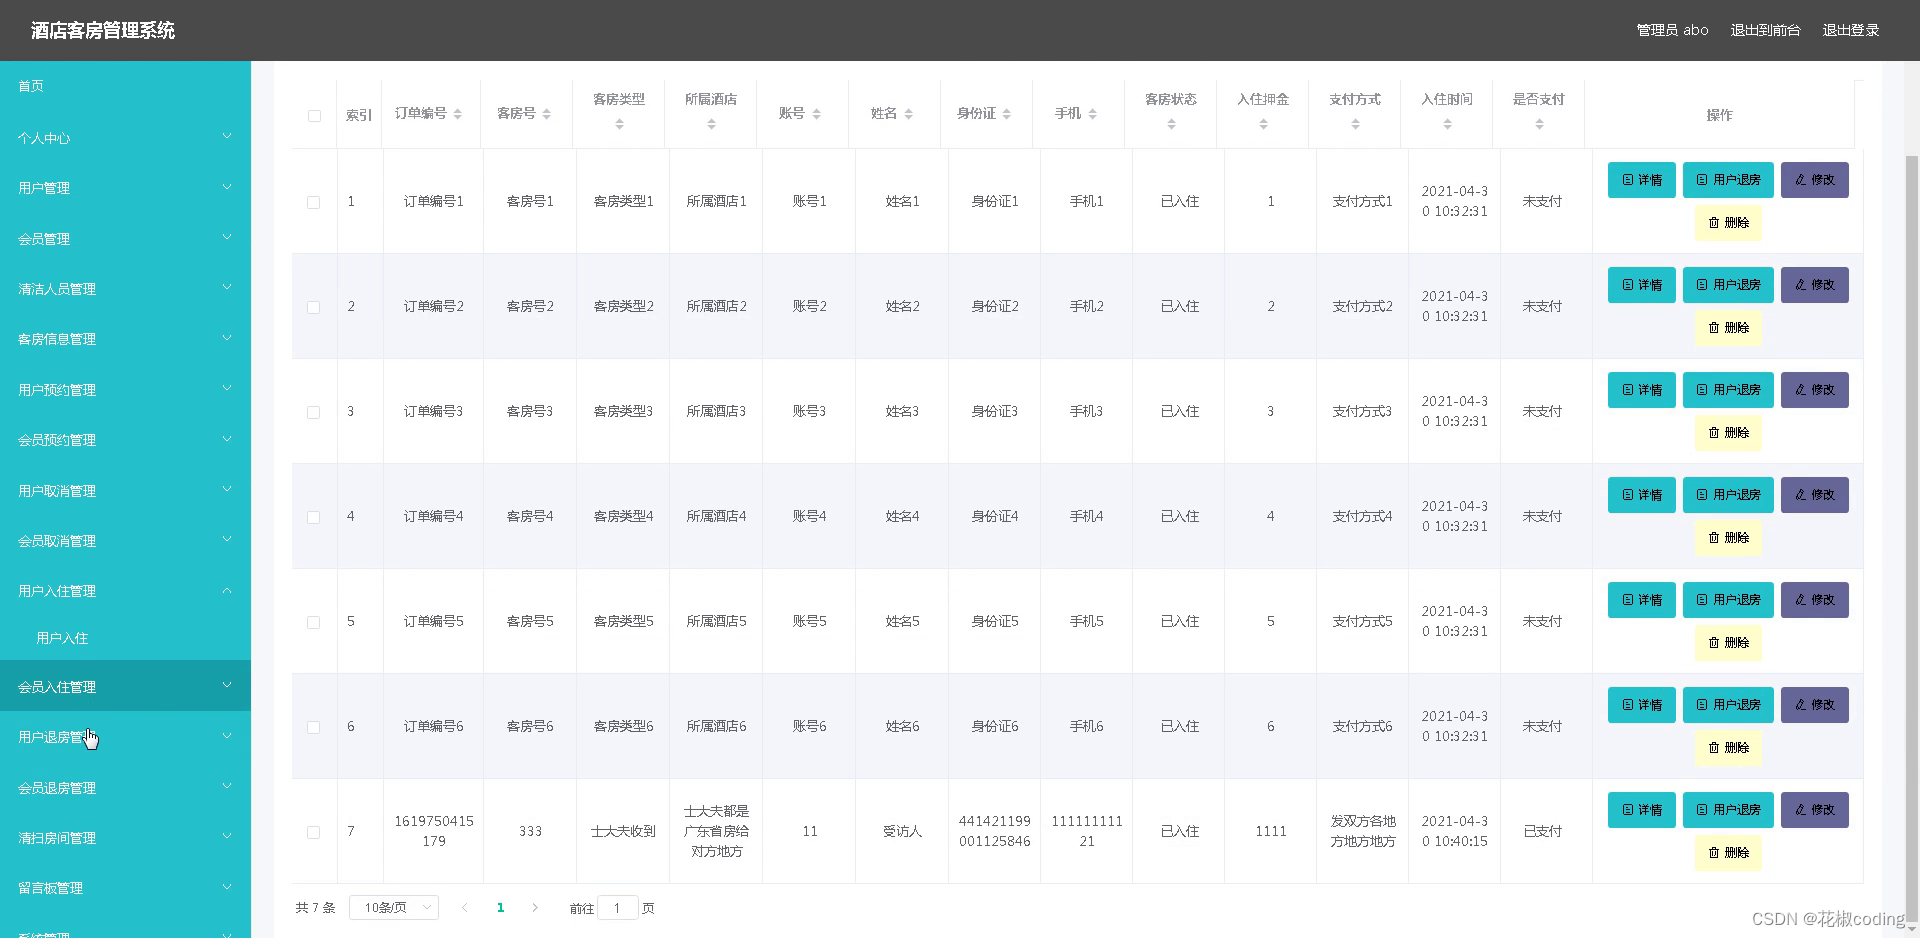Click the 支付方式3 cell
The image size is (1920, 938).
(1362, 411)
